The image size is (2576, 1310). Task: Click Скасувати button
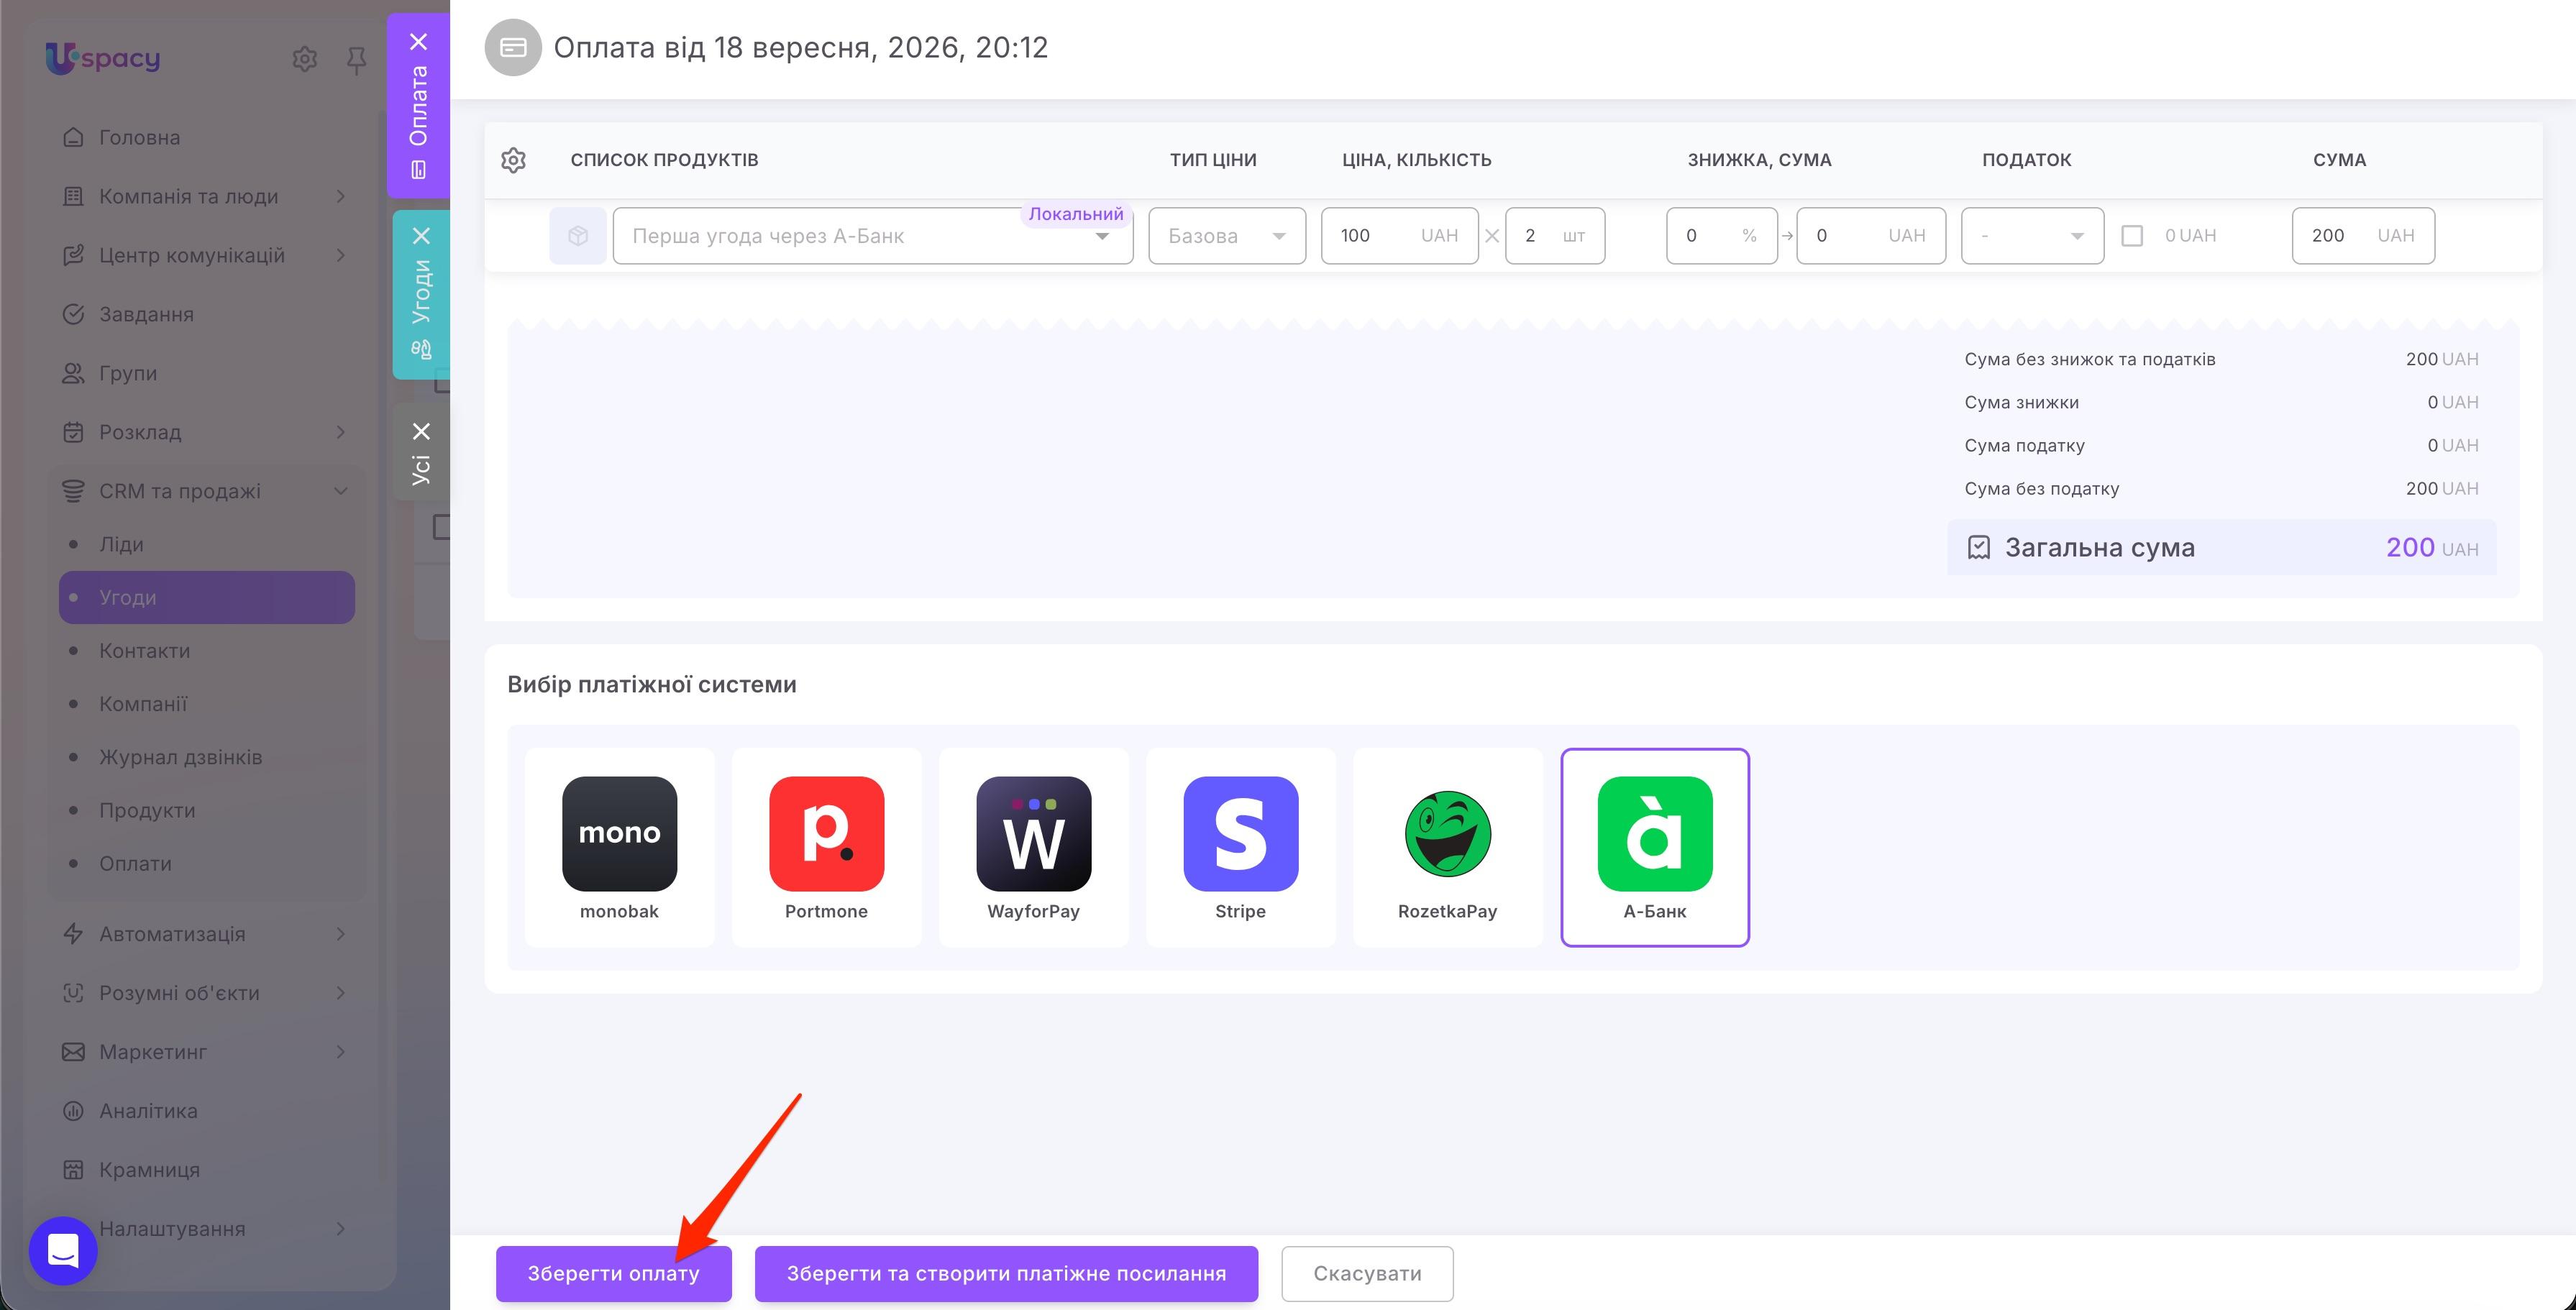coord(1366,1273)
